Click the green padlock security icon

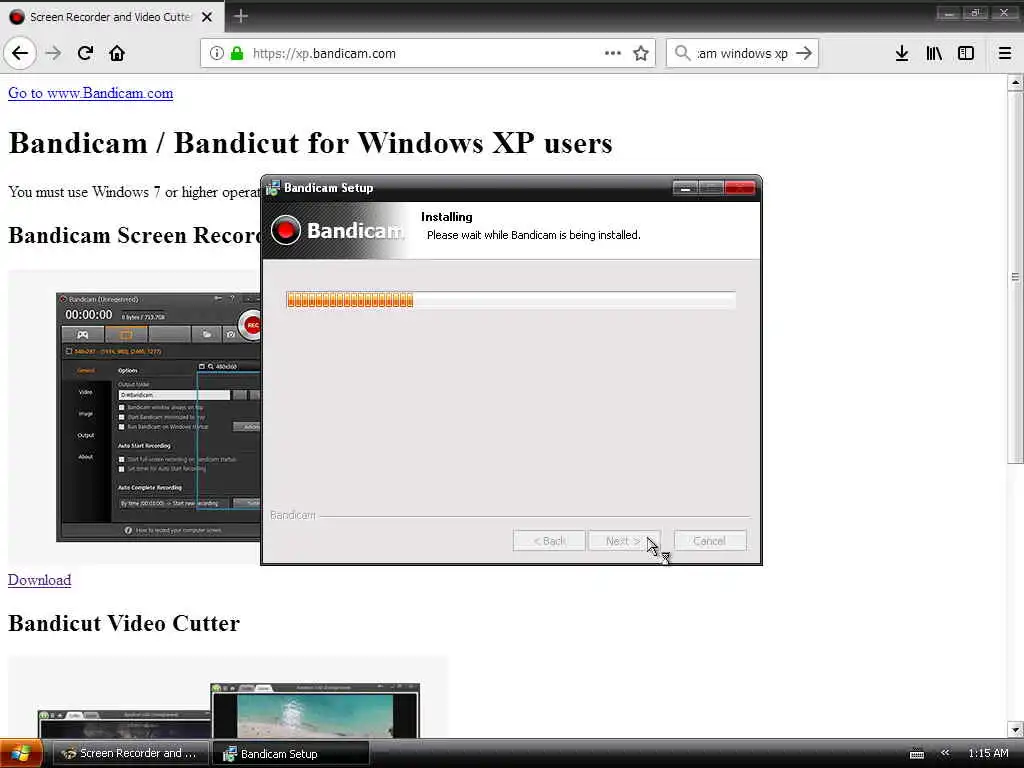tap(237, 53)
